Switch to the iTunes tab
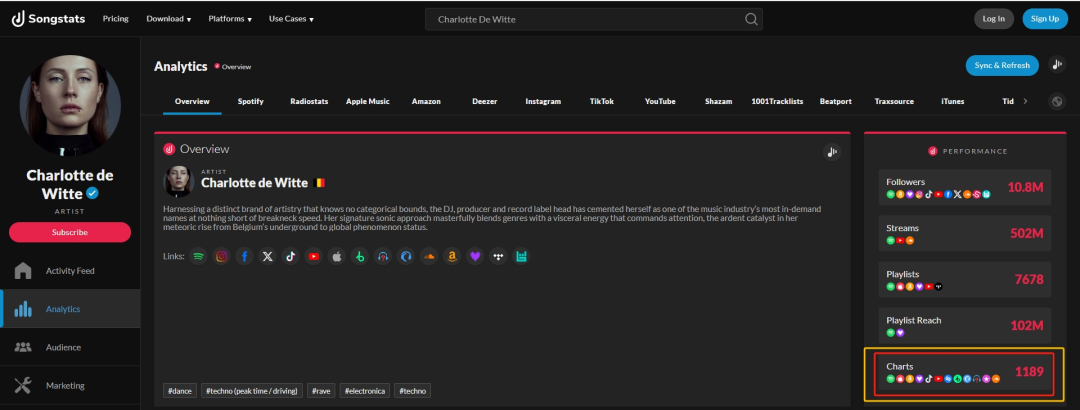The width and height of the screenshot is (1080, 410). pyautogui.click(x=953, y=101)
